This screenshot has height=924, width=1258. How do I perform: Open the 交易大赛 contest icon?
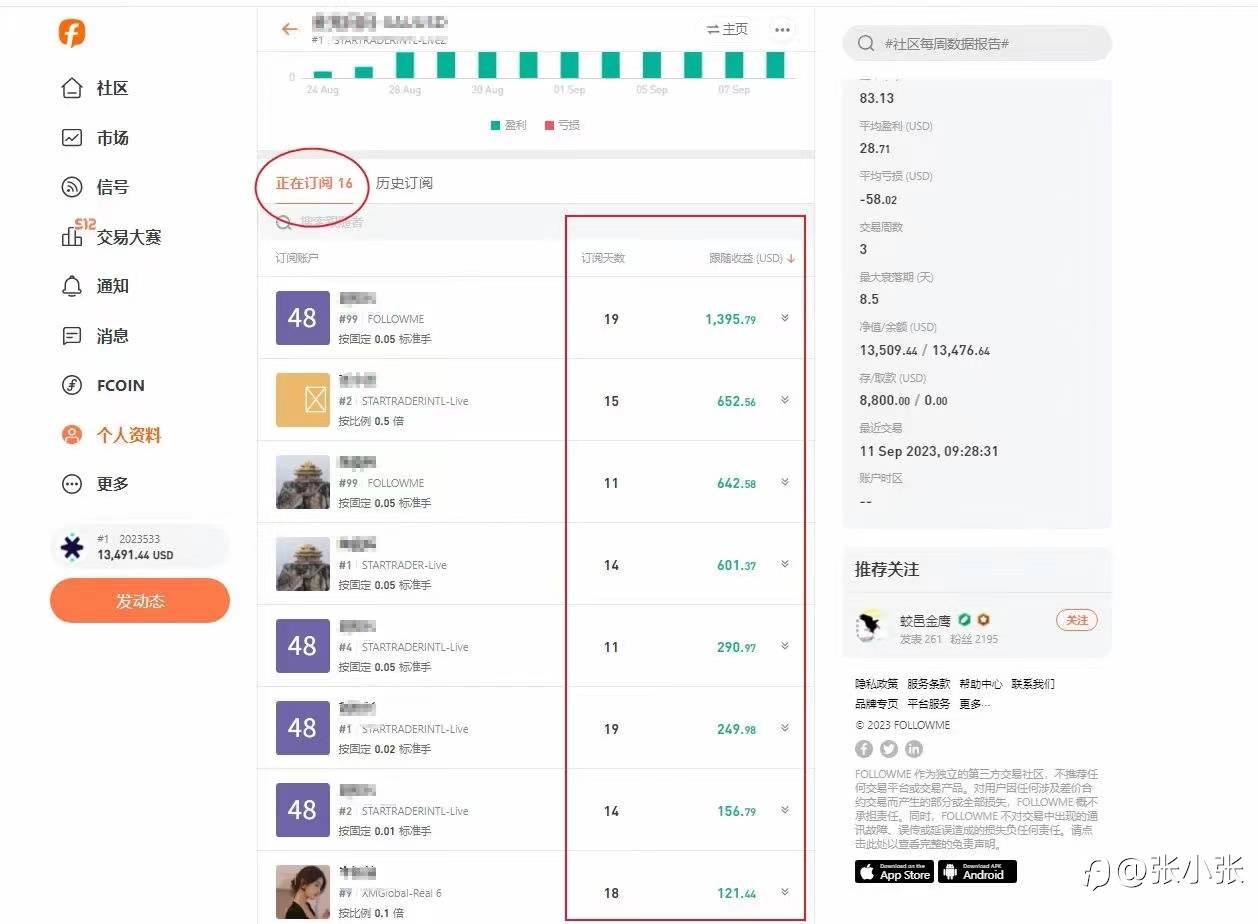click(x=72, y=237)
